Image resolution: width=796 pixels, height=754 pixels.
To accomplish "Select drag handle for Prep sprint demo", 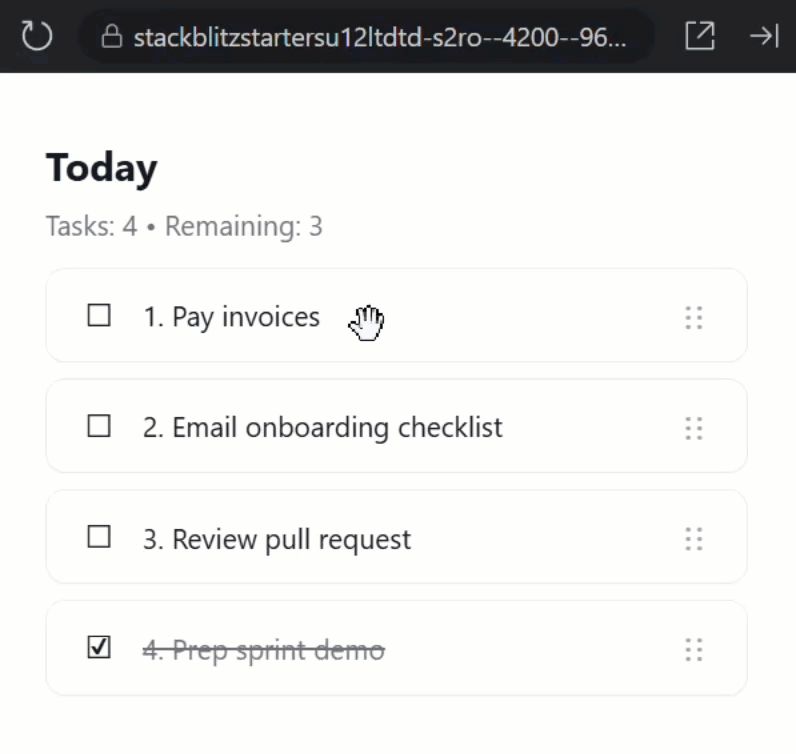I will [694, 650].
